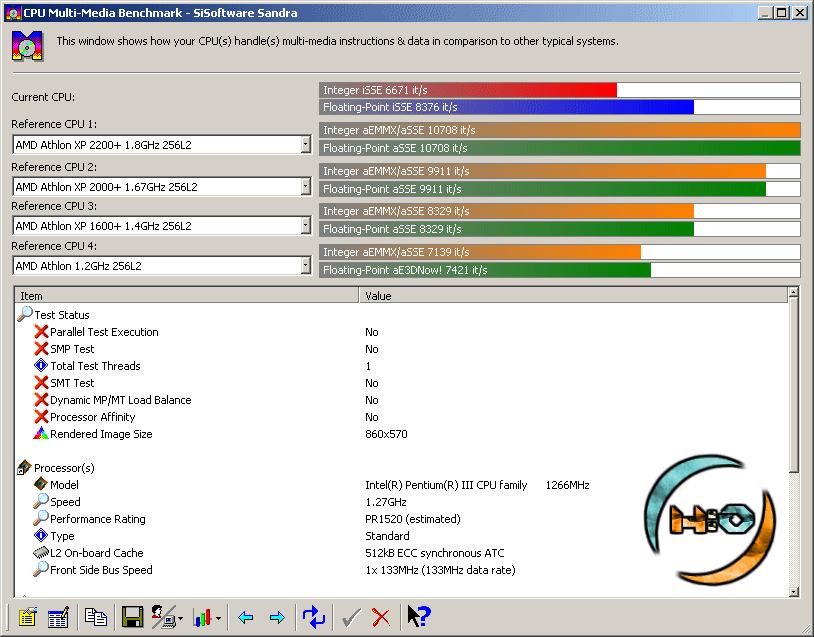Click the memory chip icon beside L2 On-board Cache
This screenshot has height=637, width=814.
(x=41, y=552)
